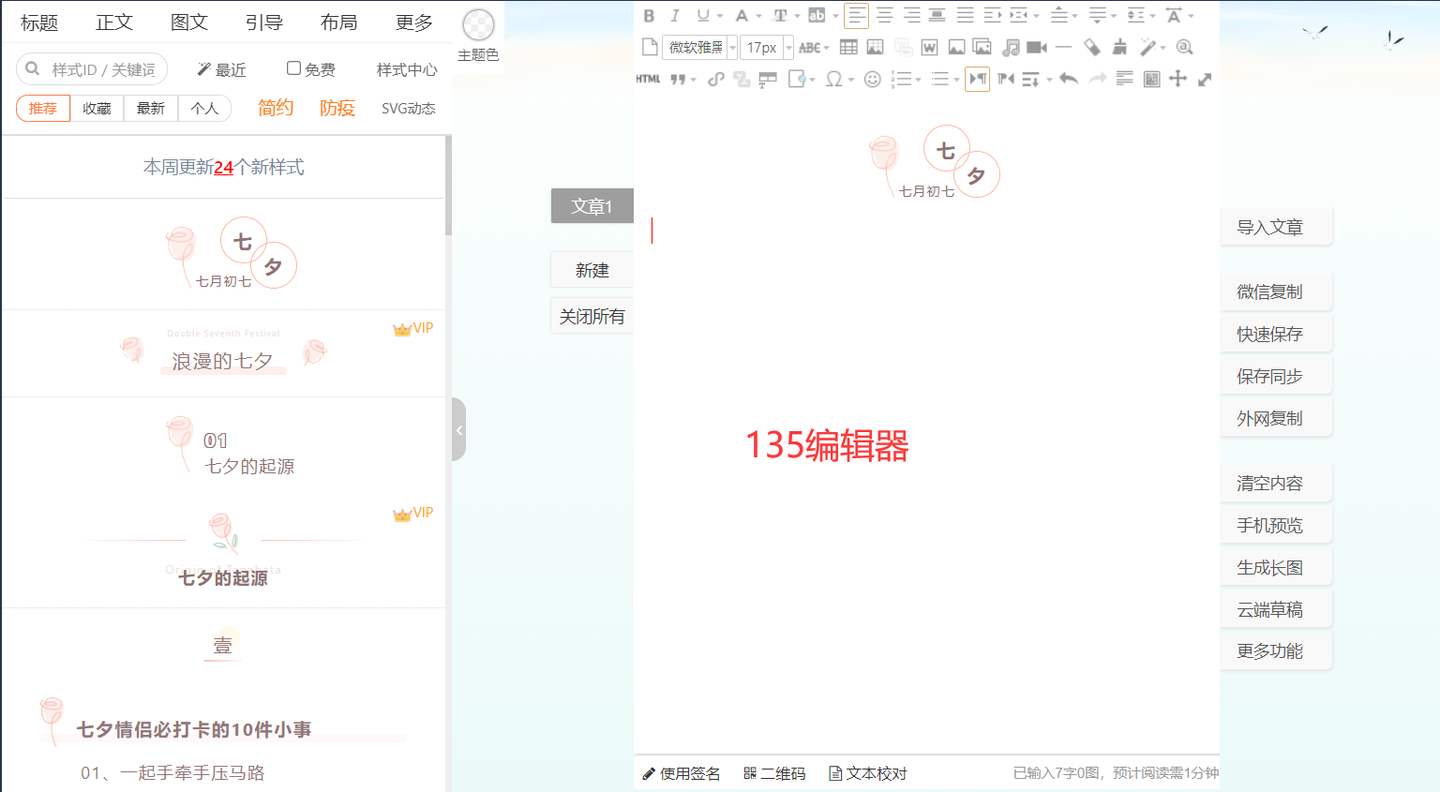Select the 文章1 article tab
The image size is (1440, 792).
[592, 206]
